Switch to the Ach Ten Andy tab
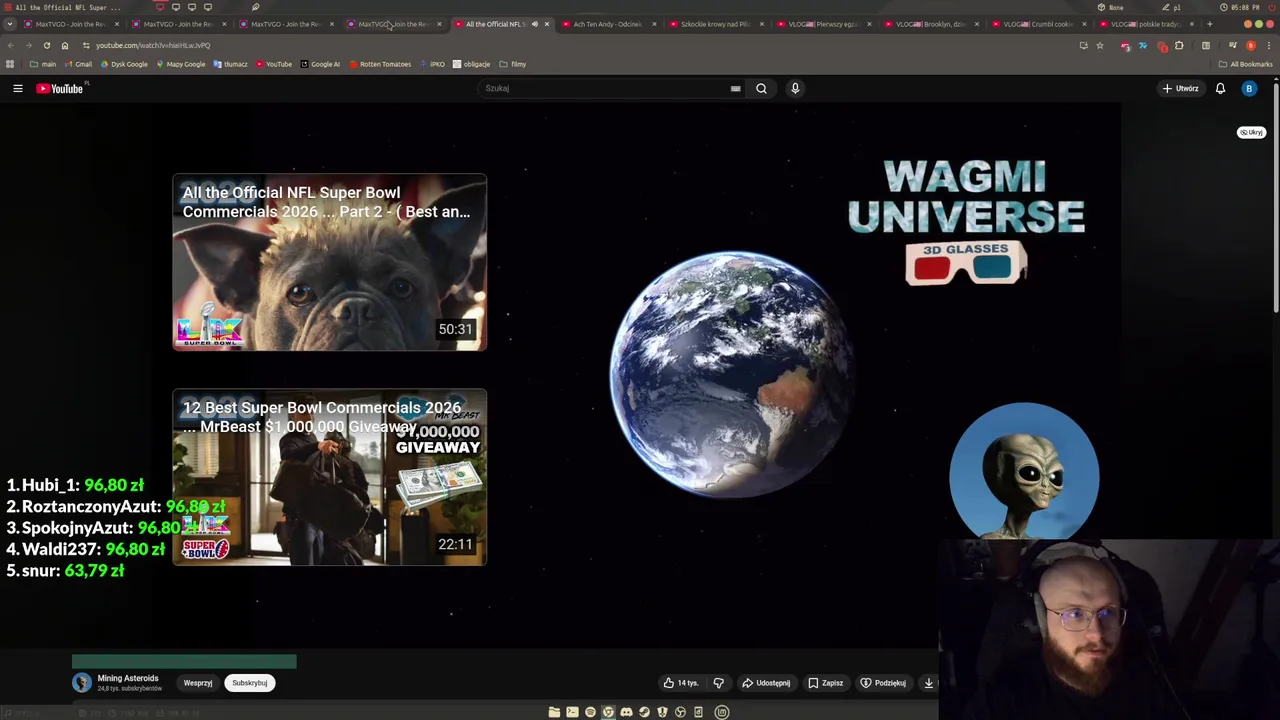 click(x=607, y=24)
